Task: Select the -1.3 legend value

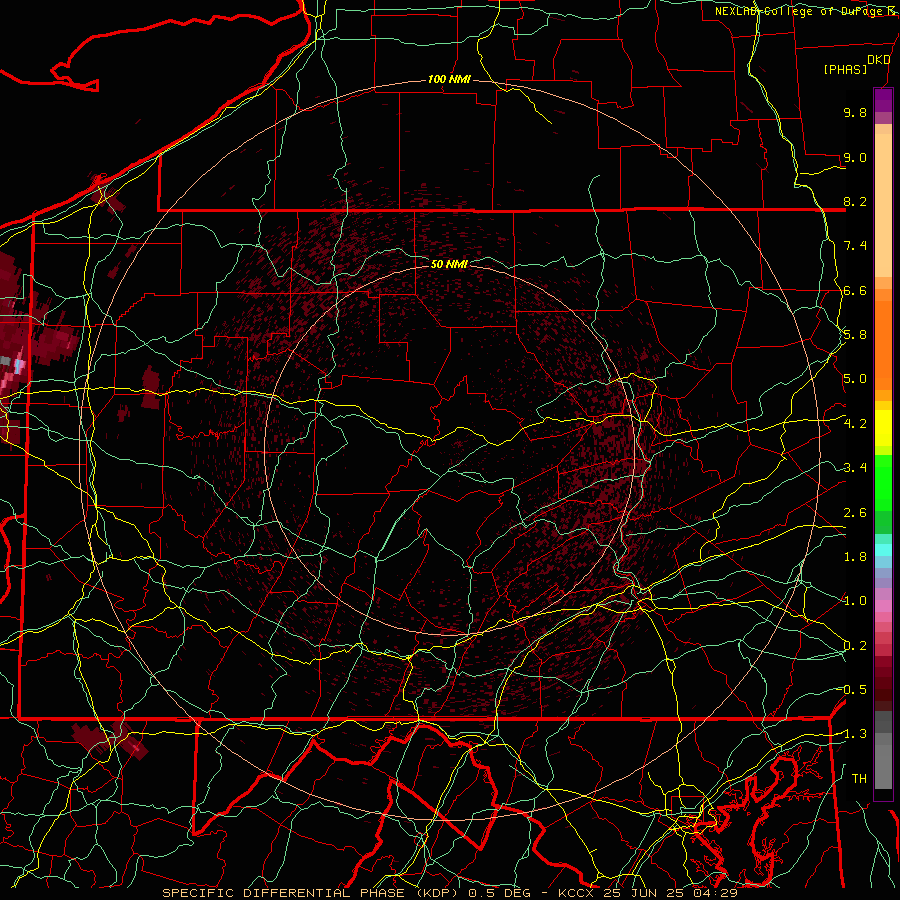Action: pyautogui.click(x=854, y=734)
